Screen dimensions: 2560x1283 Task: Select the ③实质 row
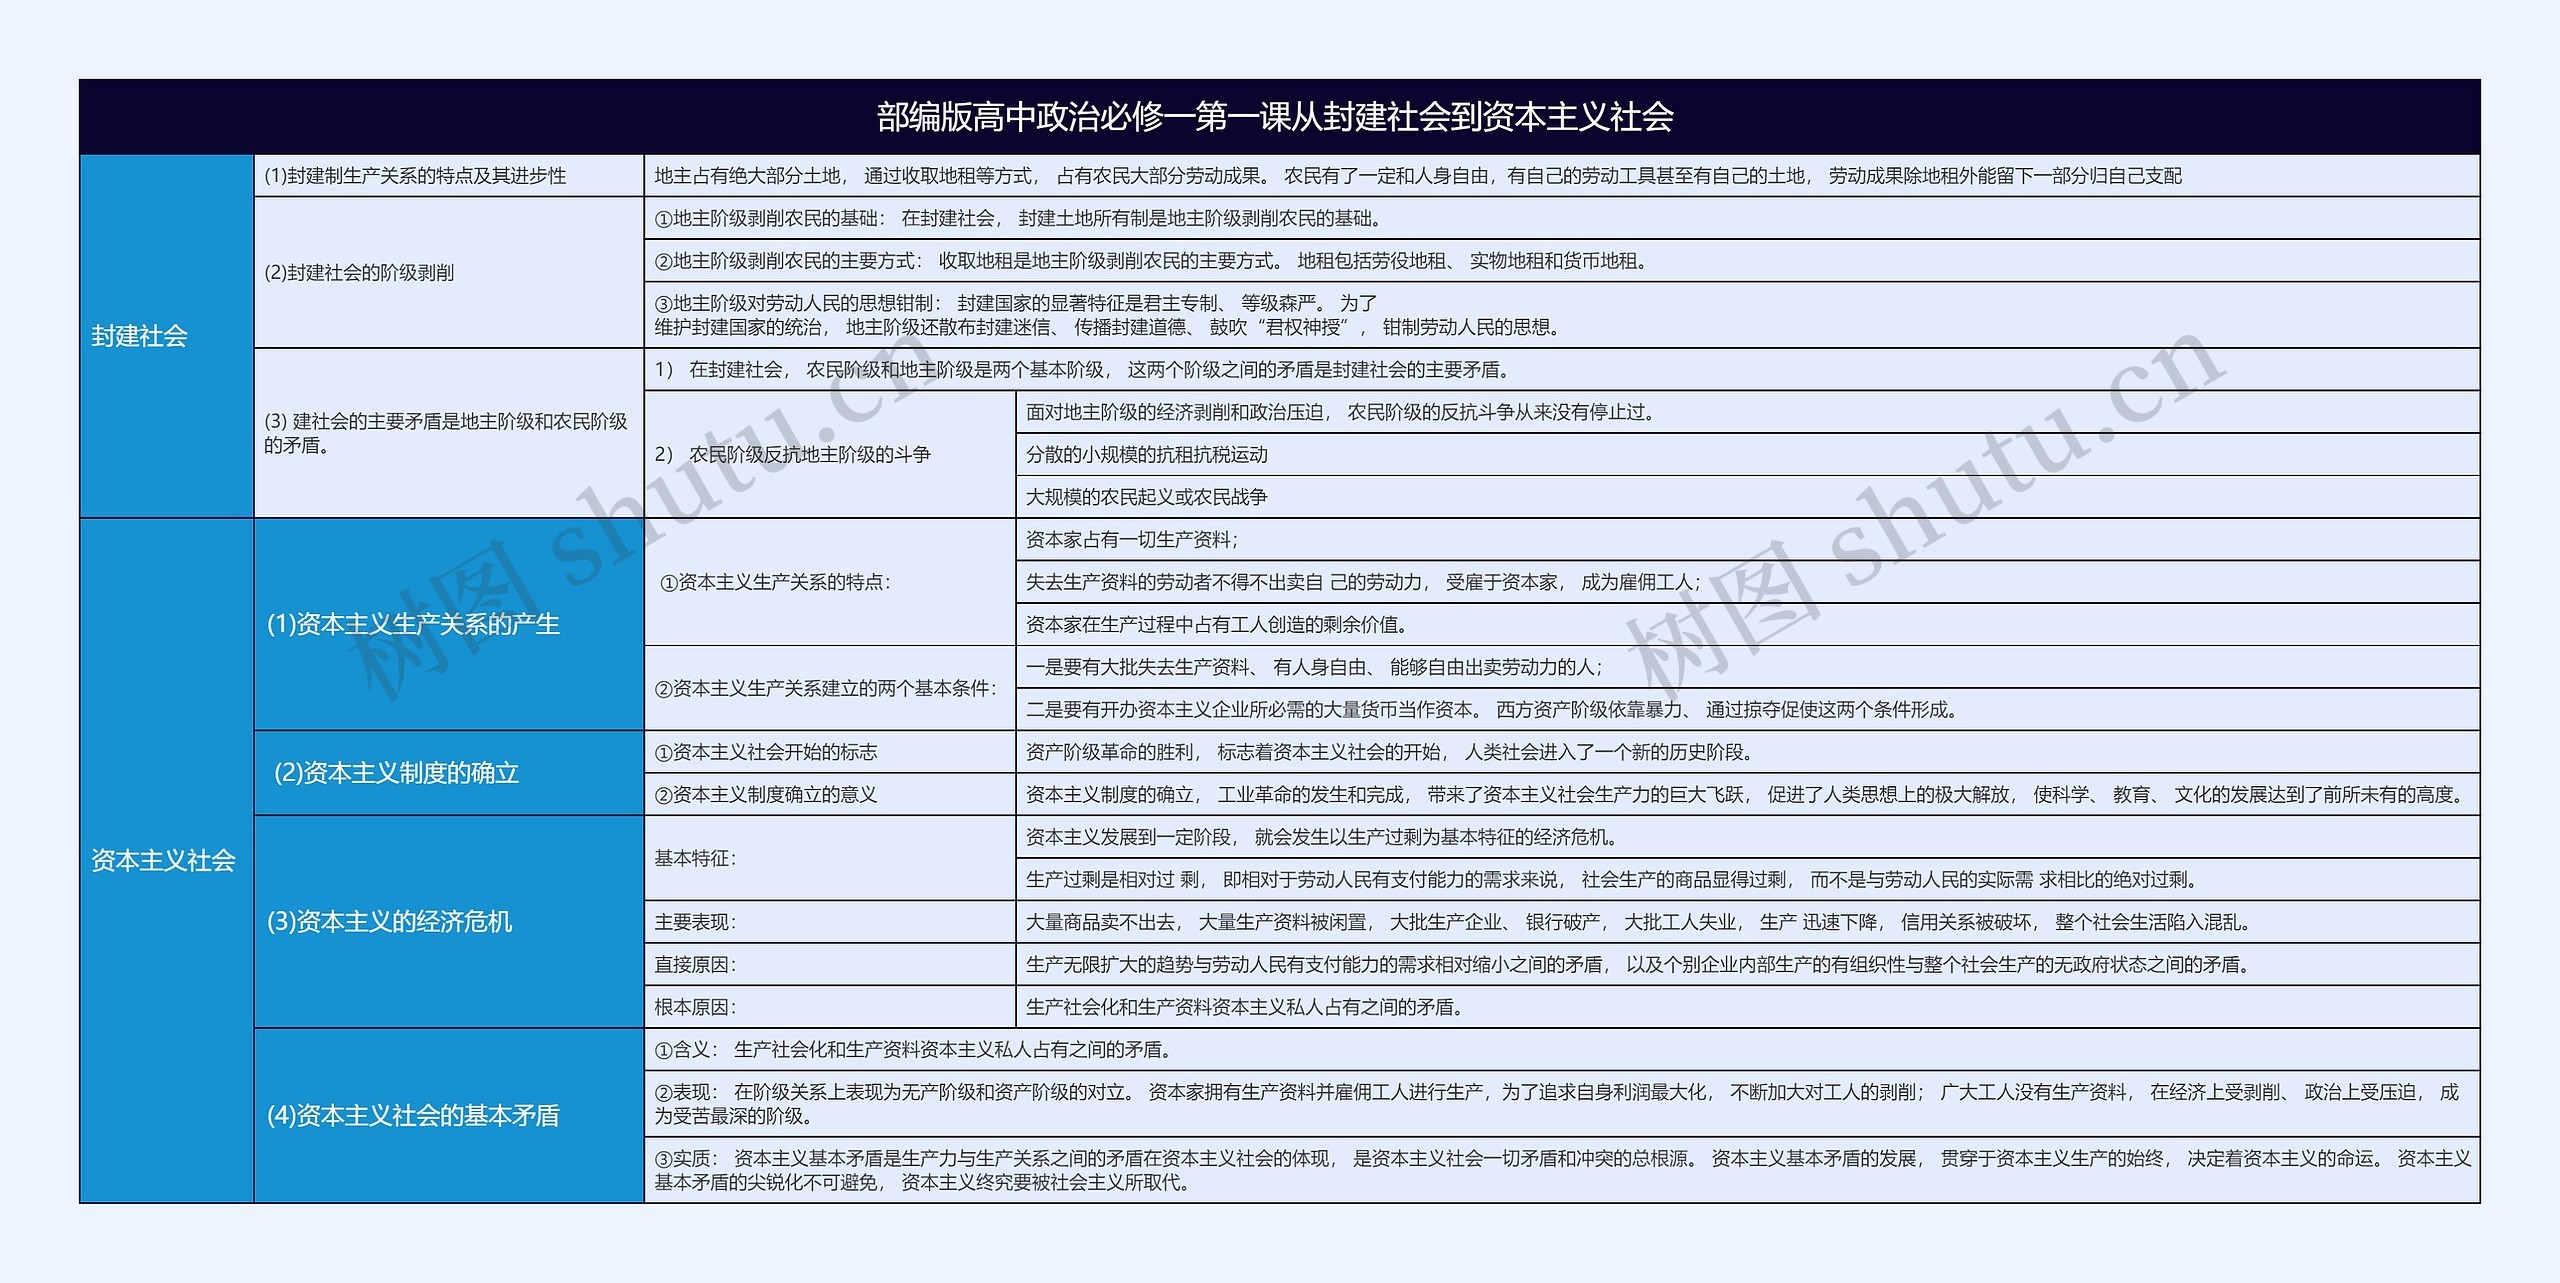click(x=1562, y=1170)
